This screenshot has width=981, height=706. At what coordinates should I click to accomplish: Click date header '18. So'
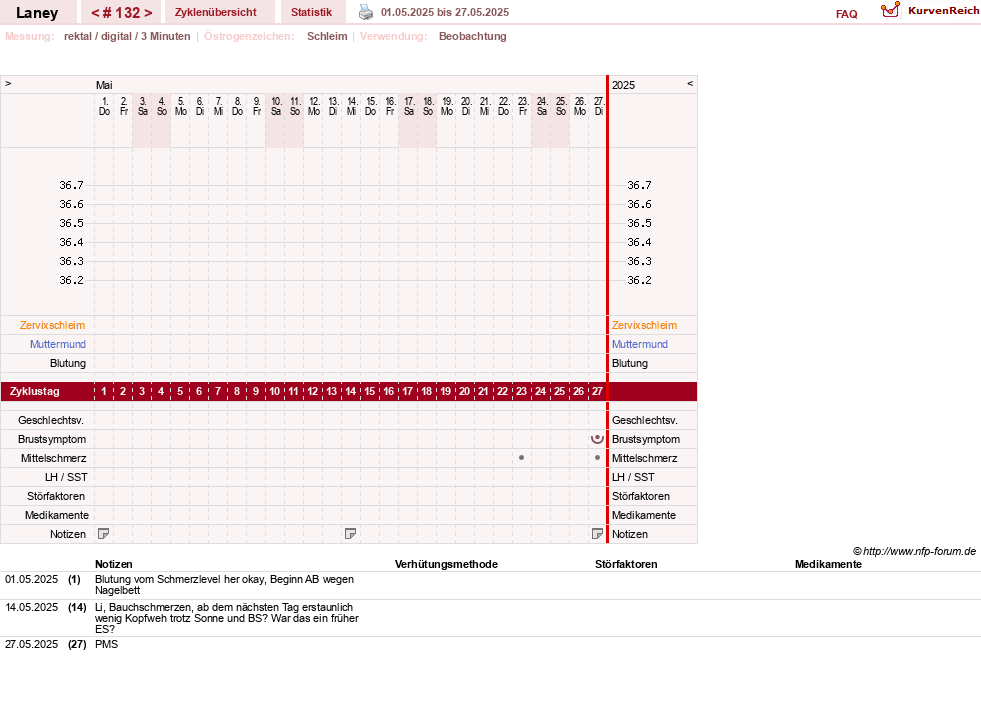(427, 106)
